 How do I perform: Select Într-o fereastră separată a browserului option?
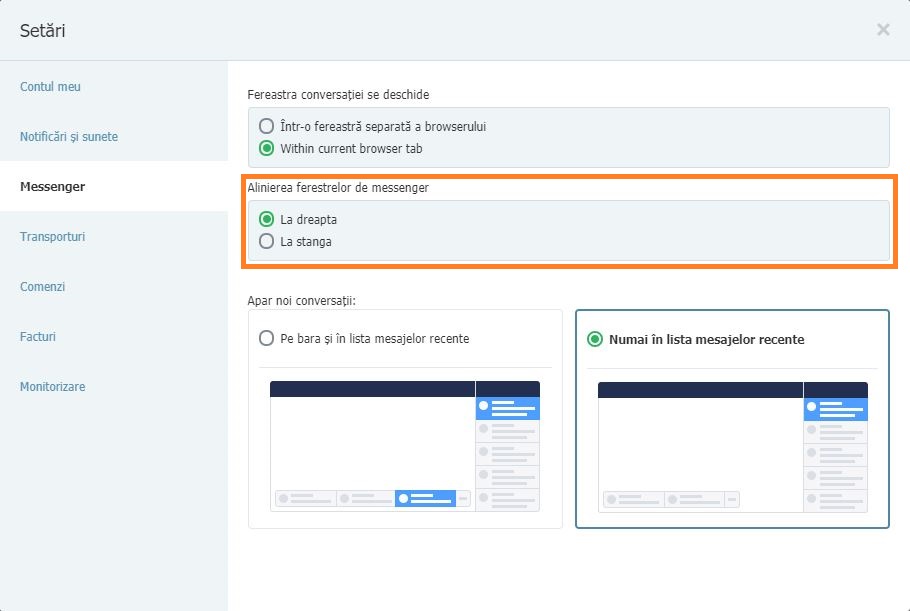(266, 126)
